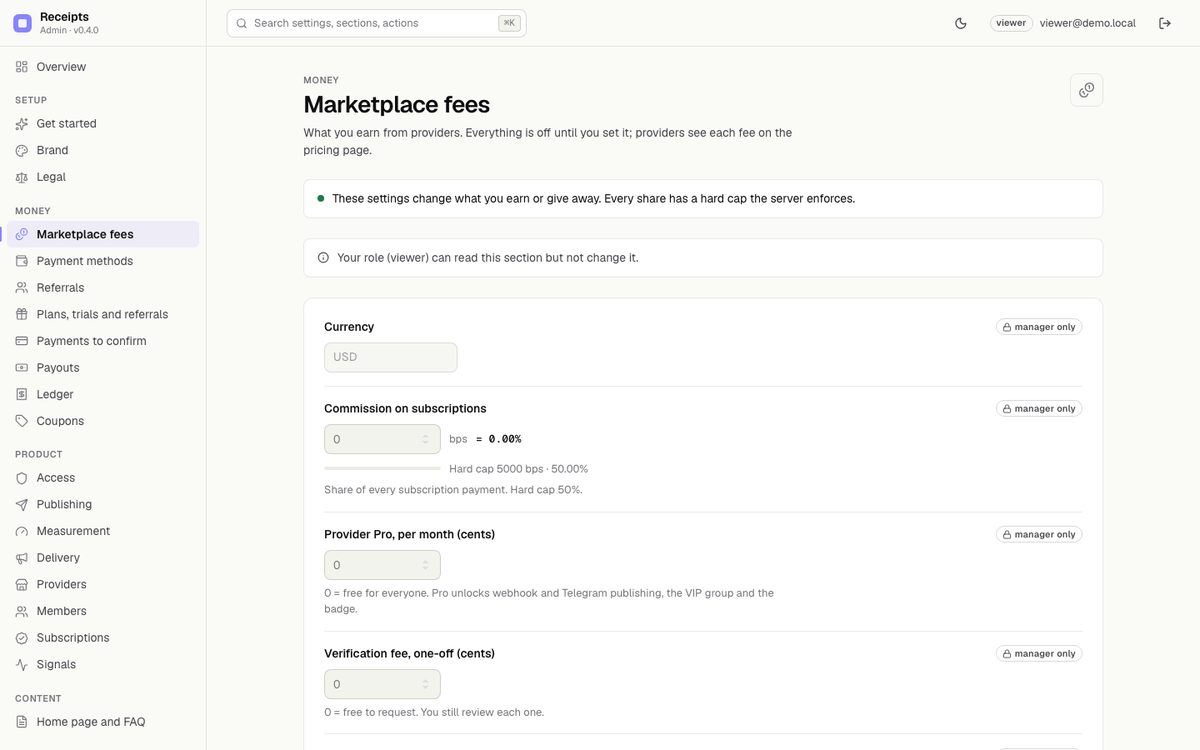Click the Home page and FAQ document icon
The width and height of the screenshot is (1200, 750).
[22, 722]
